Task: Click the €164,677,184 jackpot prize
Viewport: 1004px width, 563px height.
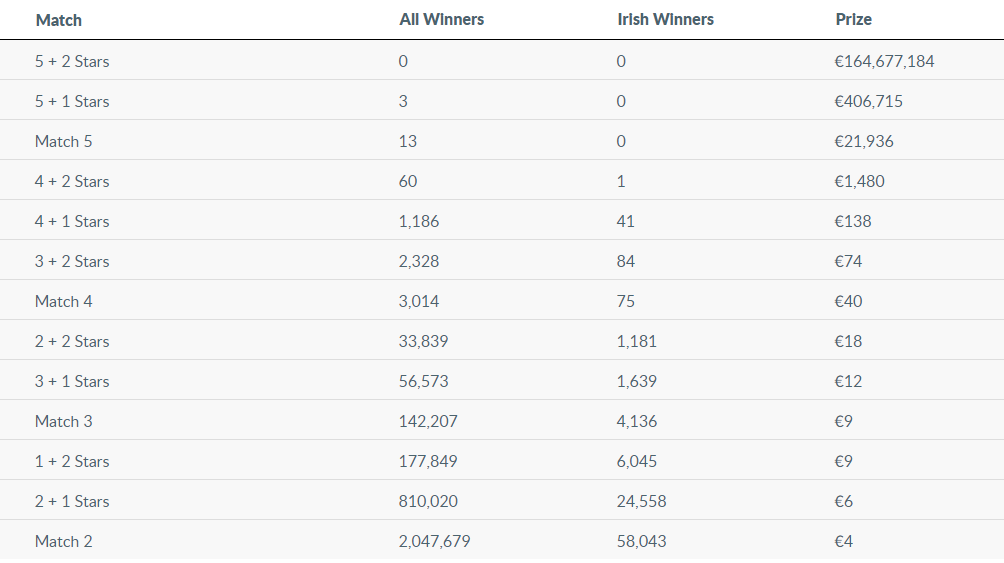Action: (884, 61)
